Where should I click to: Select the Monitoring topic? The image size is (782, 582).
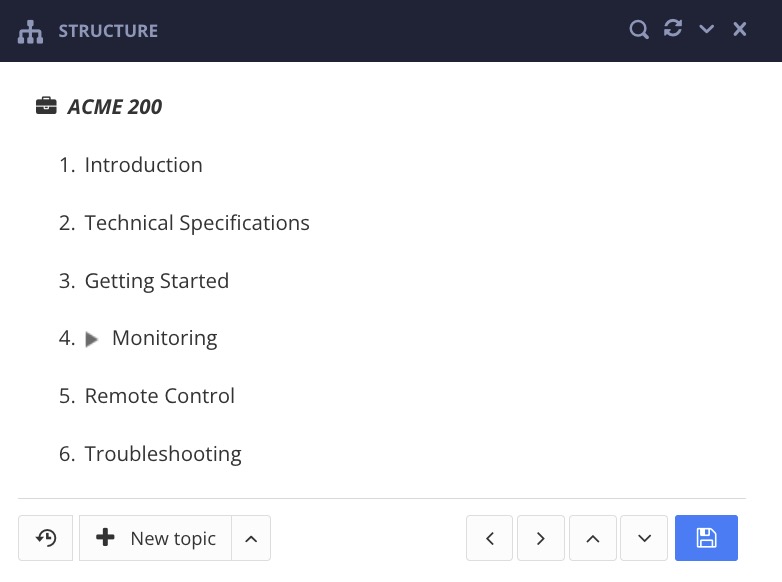click(164, 339)
